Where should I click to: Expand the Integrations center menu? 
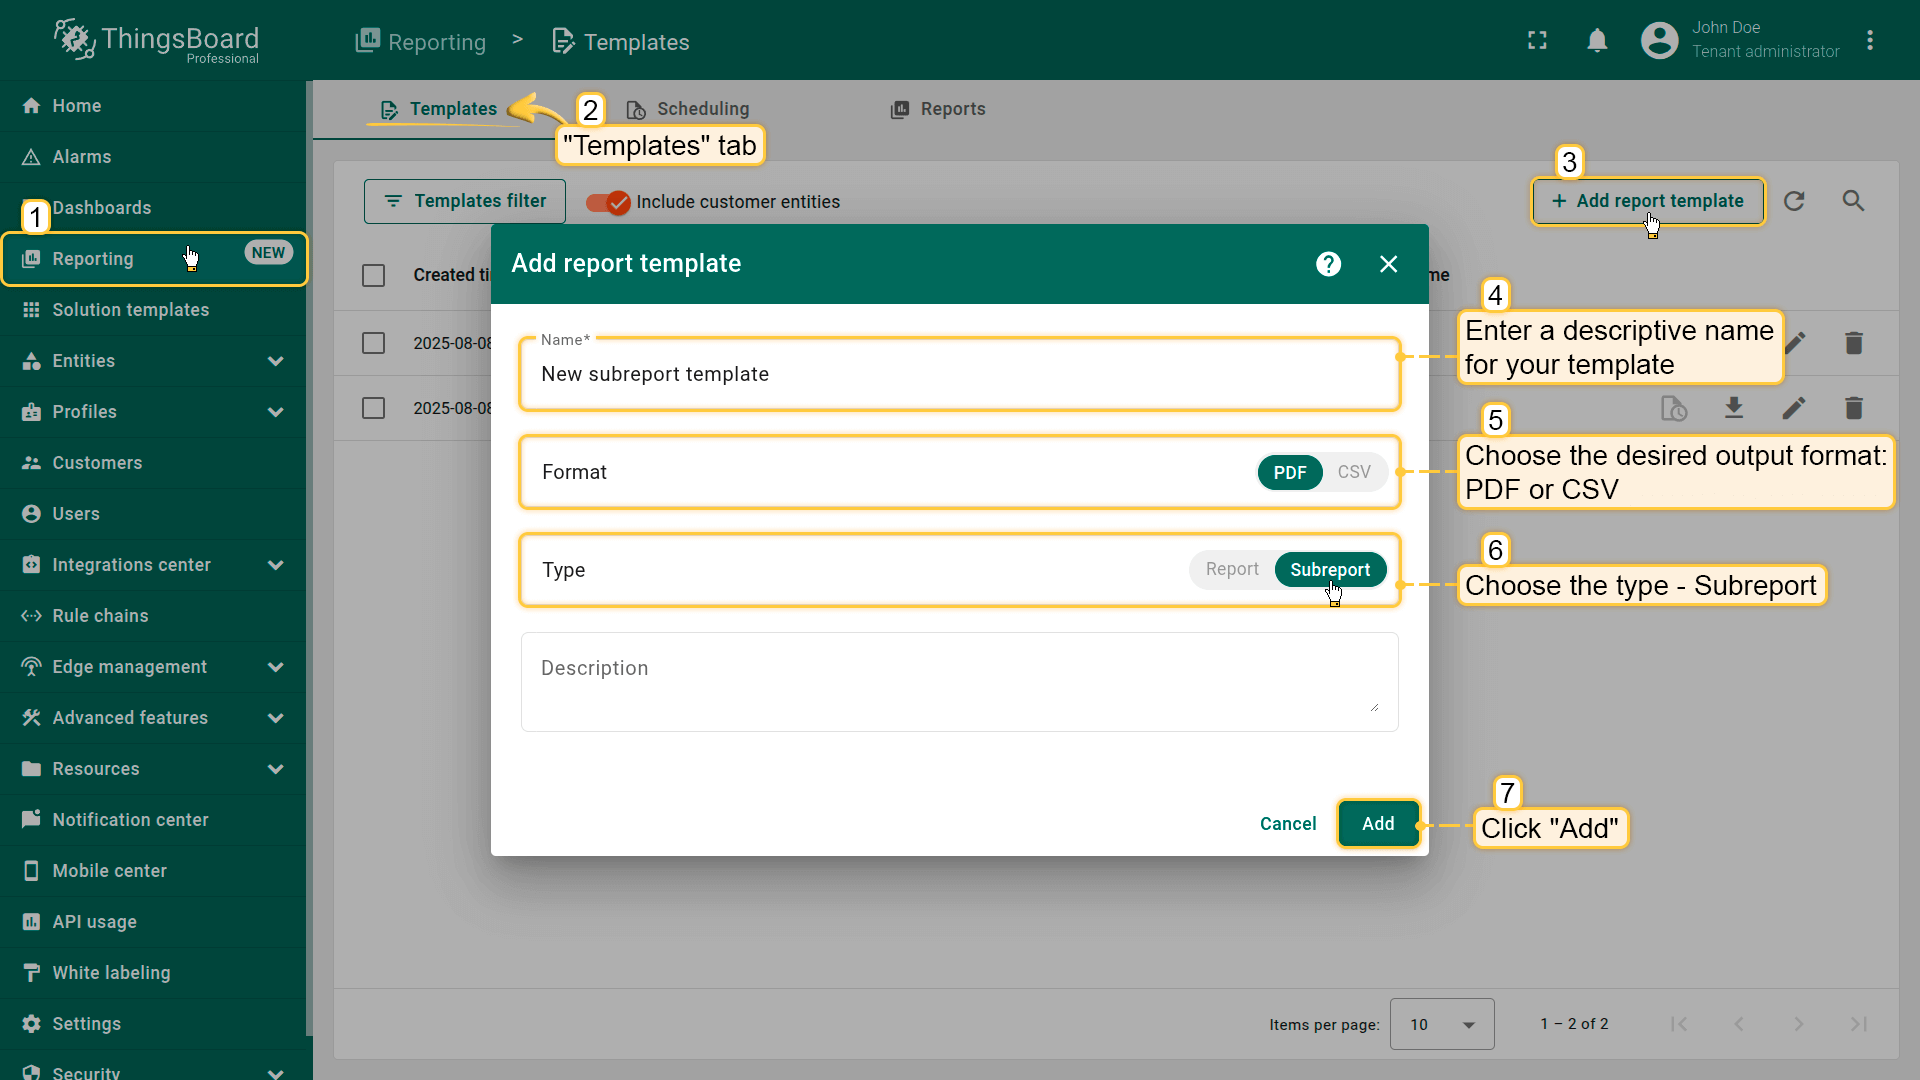click(x=275, y=565)
